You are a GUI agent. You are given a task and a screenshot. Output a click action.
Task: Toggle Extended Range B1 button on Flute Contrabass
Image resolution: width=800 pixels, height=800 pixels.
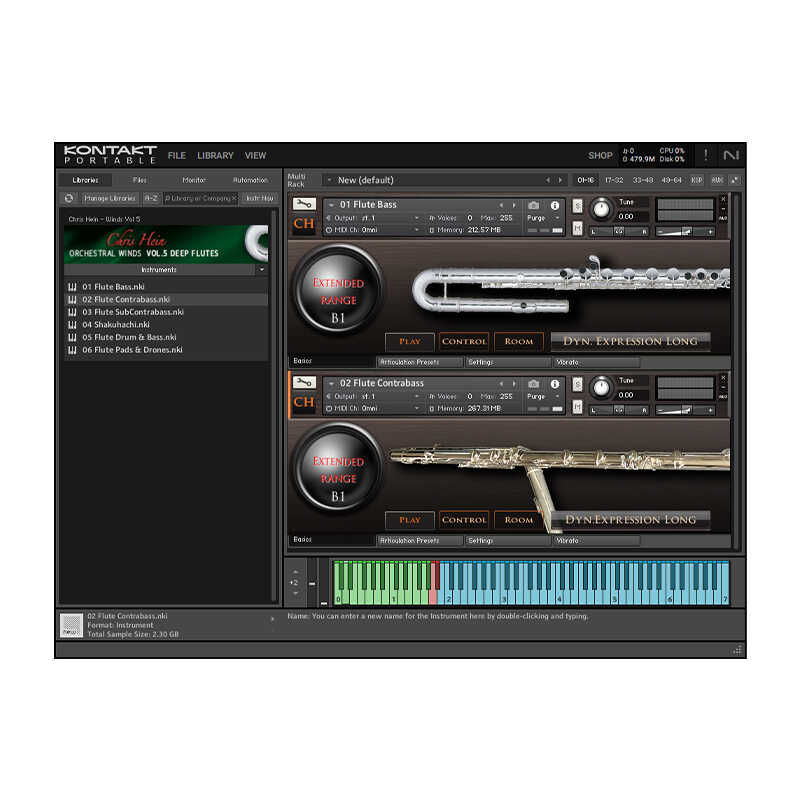(x=338, y=467)
